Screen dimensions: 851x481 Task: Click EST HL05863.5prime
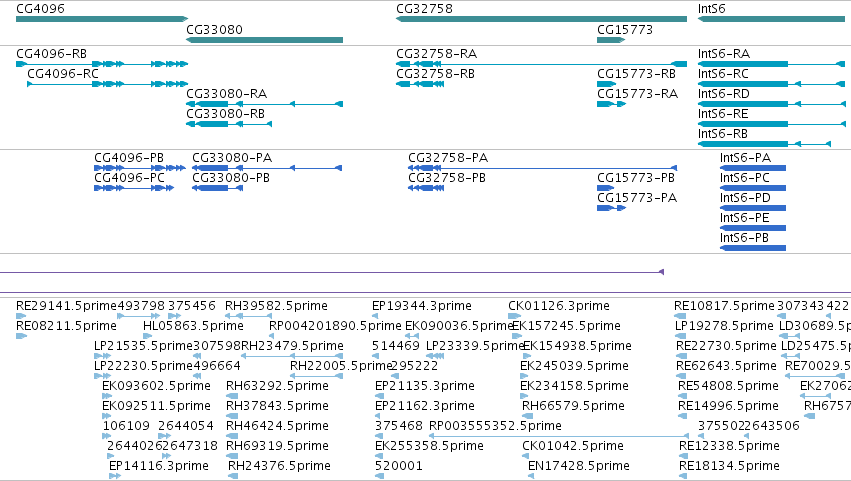click(148, 336)
